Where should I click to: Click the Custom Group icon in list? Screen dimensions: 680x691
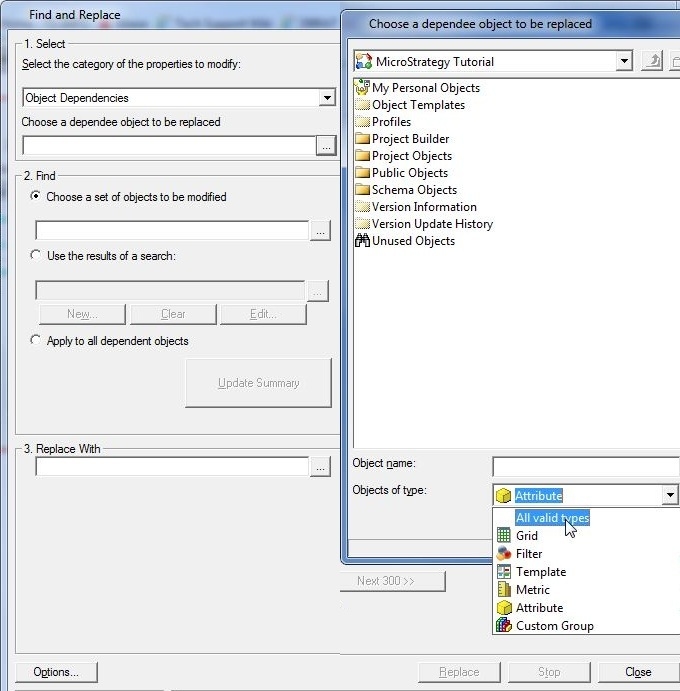pos(504,626)
